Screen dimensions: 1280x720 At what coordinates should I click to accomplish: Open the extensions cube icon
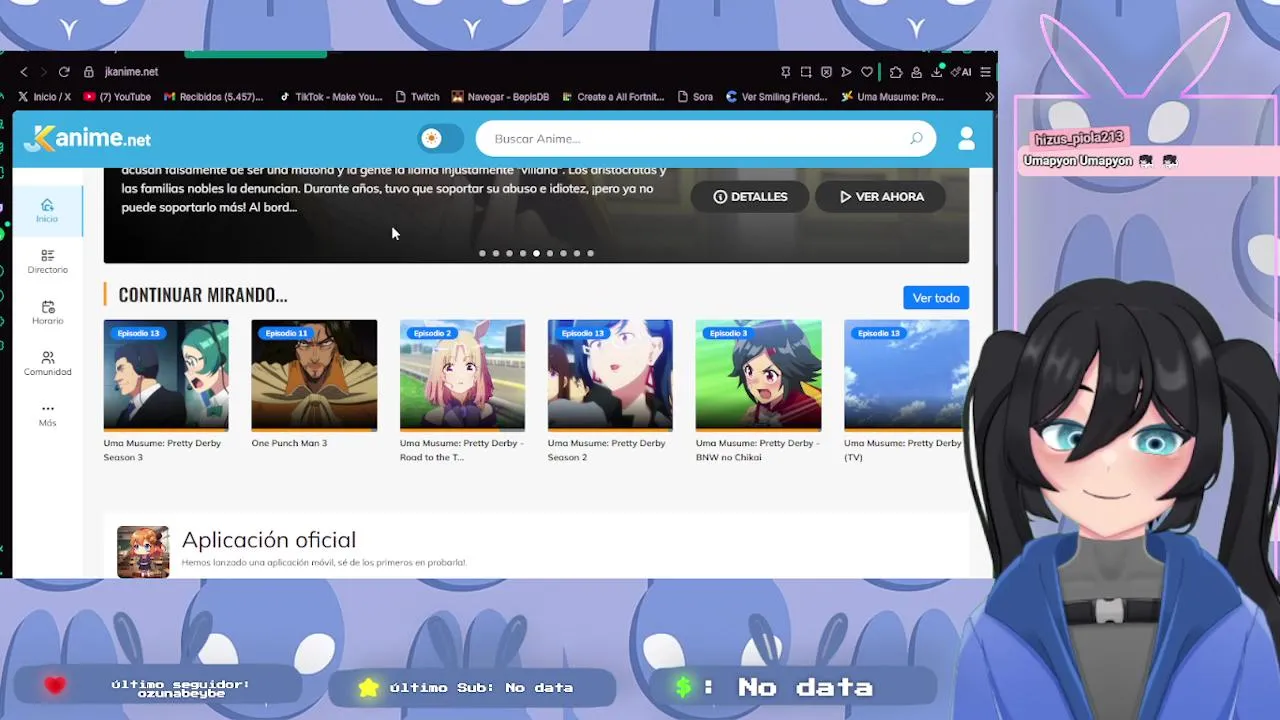tap(896, 72)
